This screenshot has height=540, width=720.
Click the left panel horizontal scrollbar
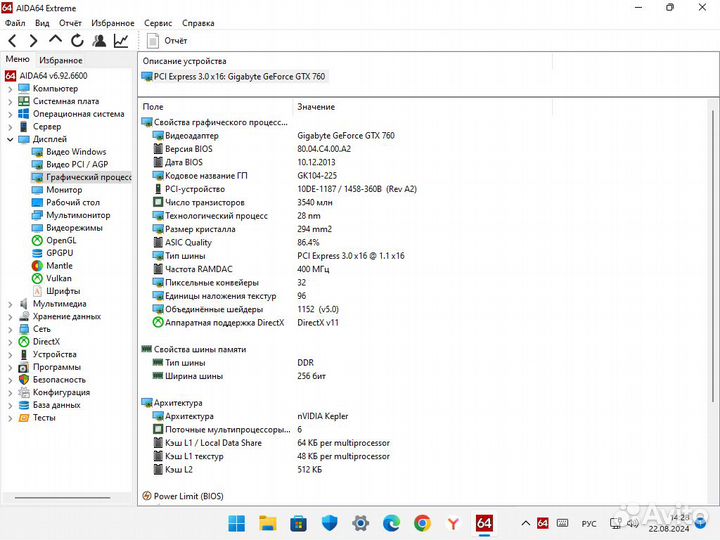62,497
